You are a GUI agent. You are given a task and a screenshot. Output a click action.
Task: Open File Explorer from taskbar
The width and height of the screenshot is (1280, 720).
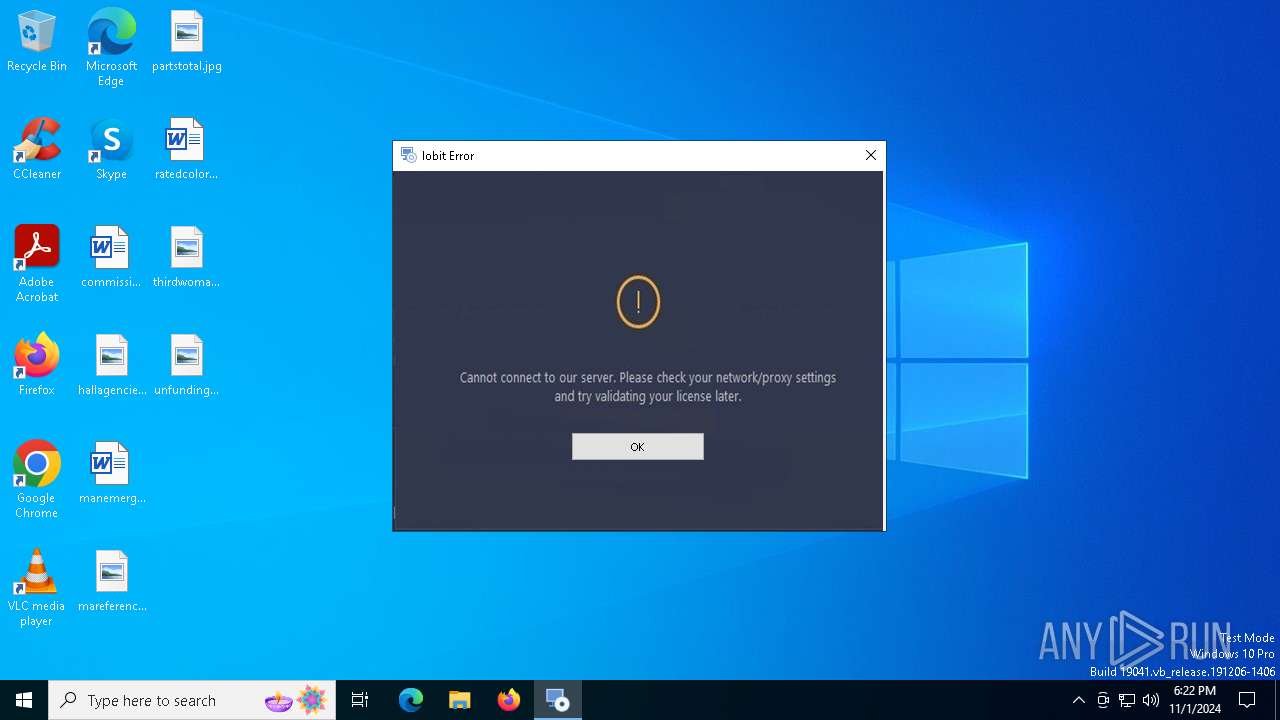point(460,700)
